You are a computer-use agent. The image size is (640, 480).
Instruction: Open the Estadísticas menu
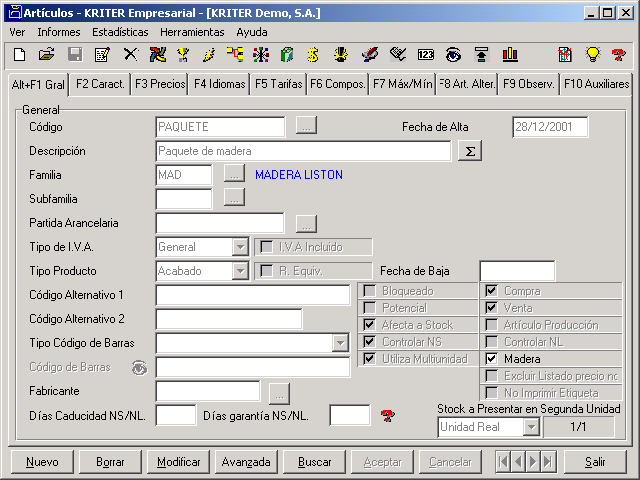[120, 32]
